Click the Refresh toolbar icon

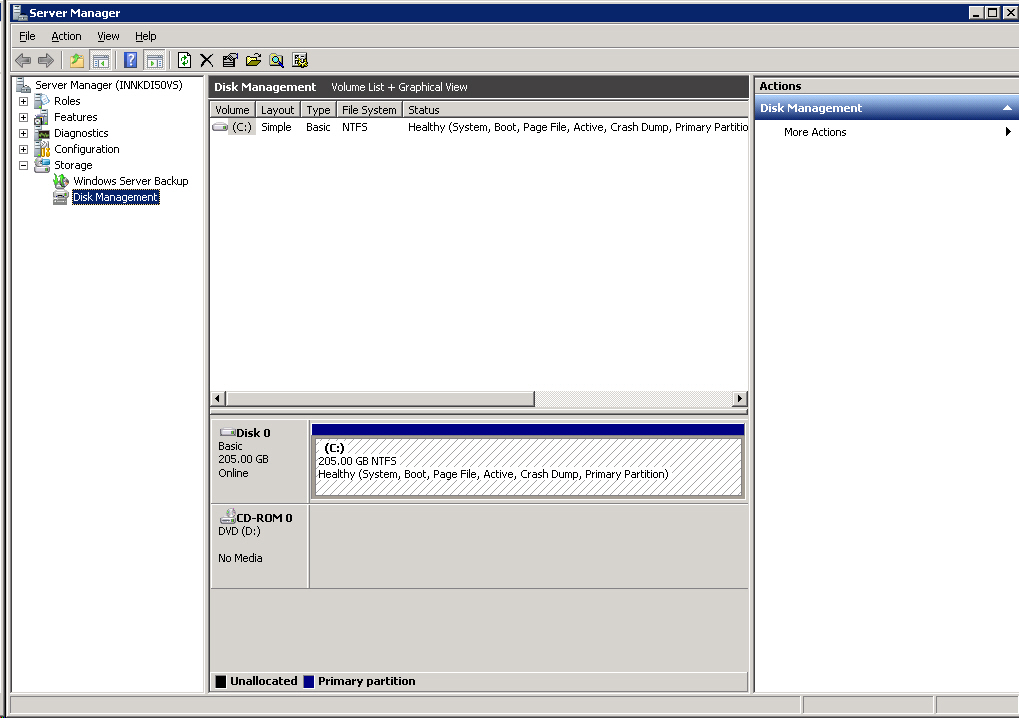point(185,60)
